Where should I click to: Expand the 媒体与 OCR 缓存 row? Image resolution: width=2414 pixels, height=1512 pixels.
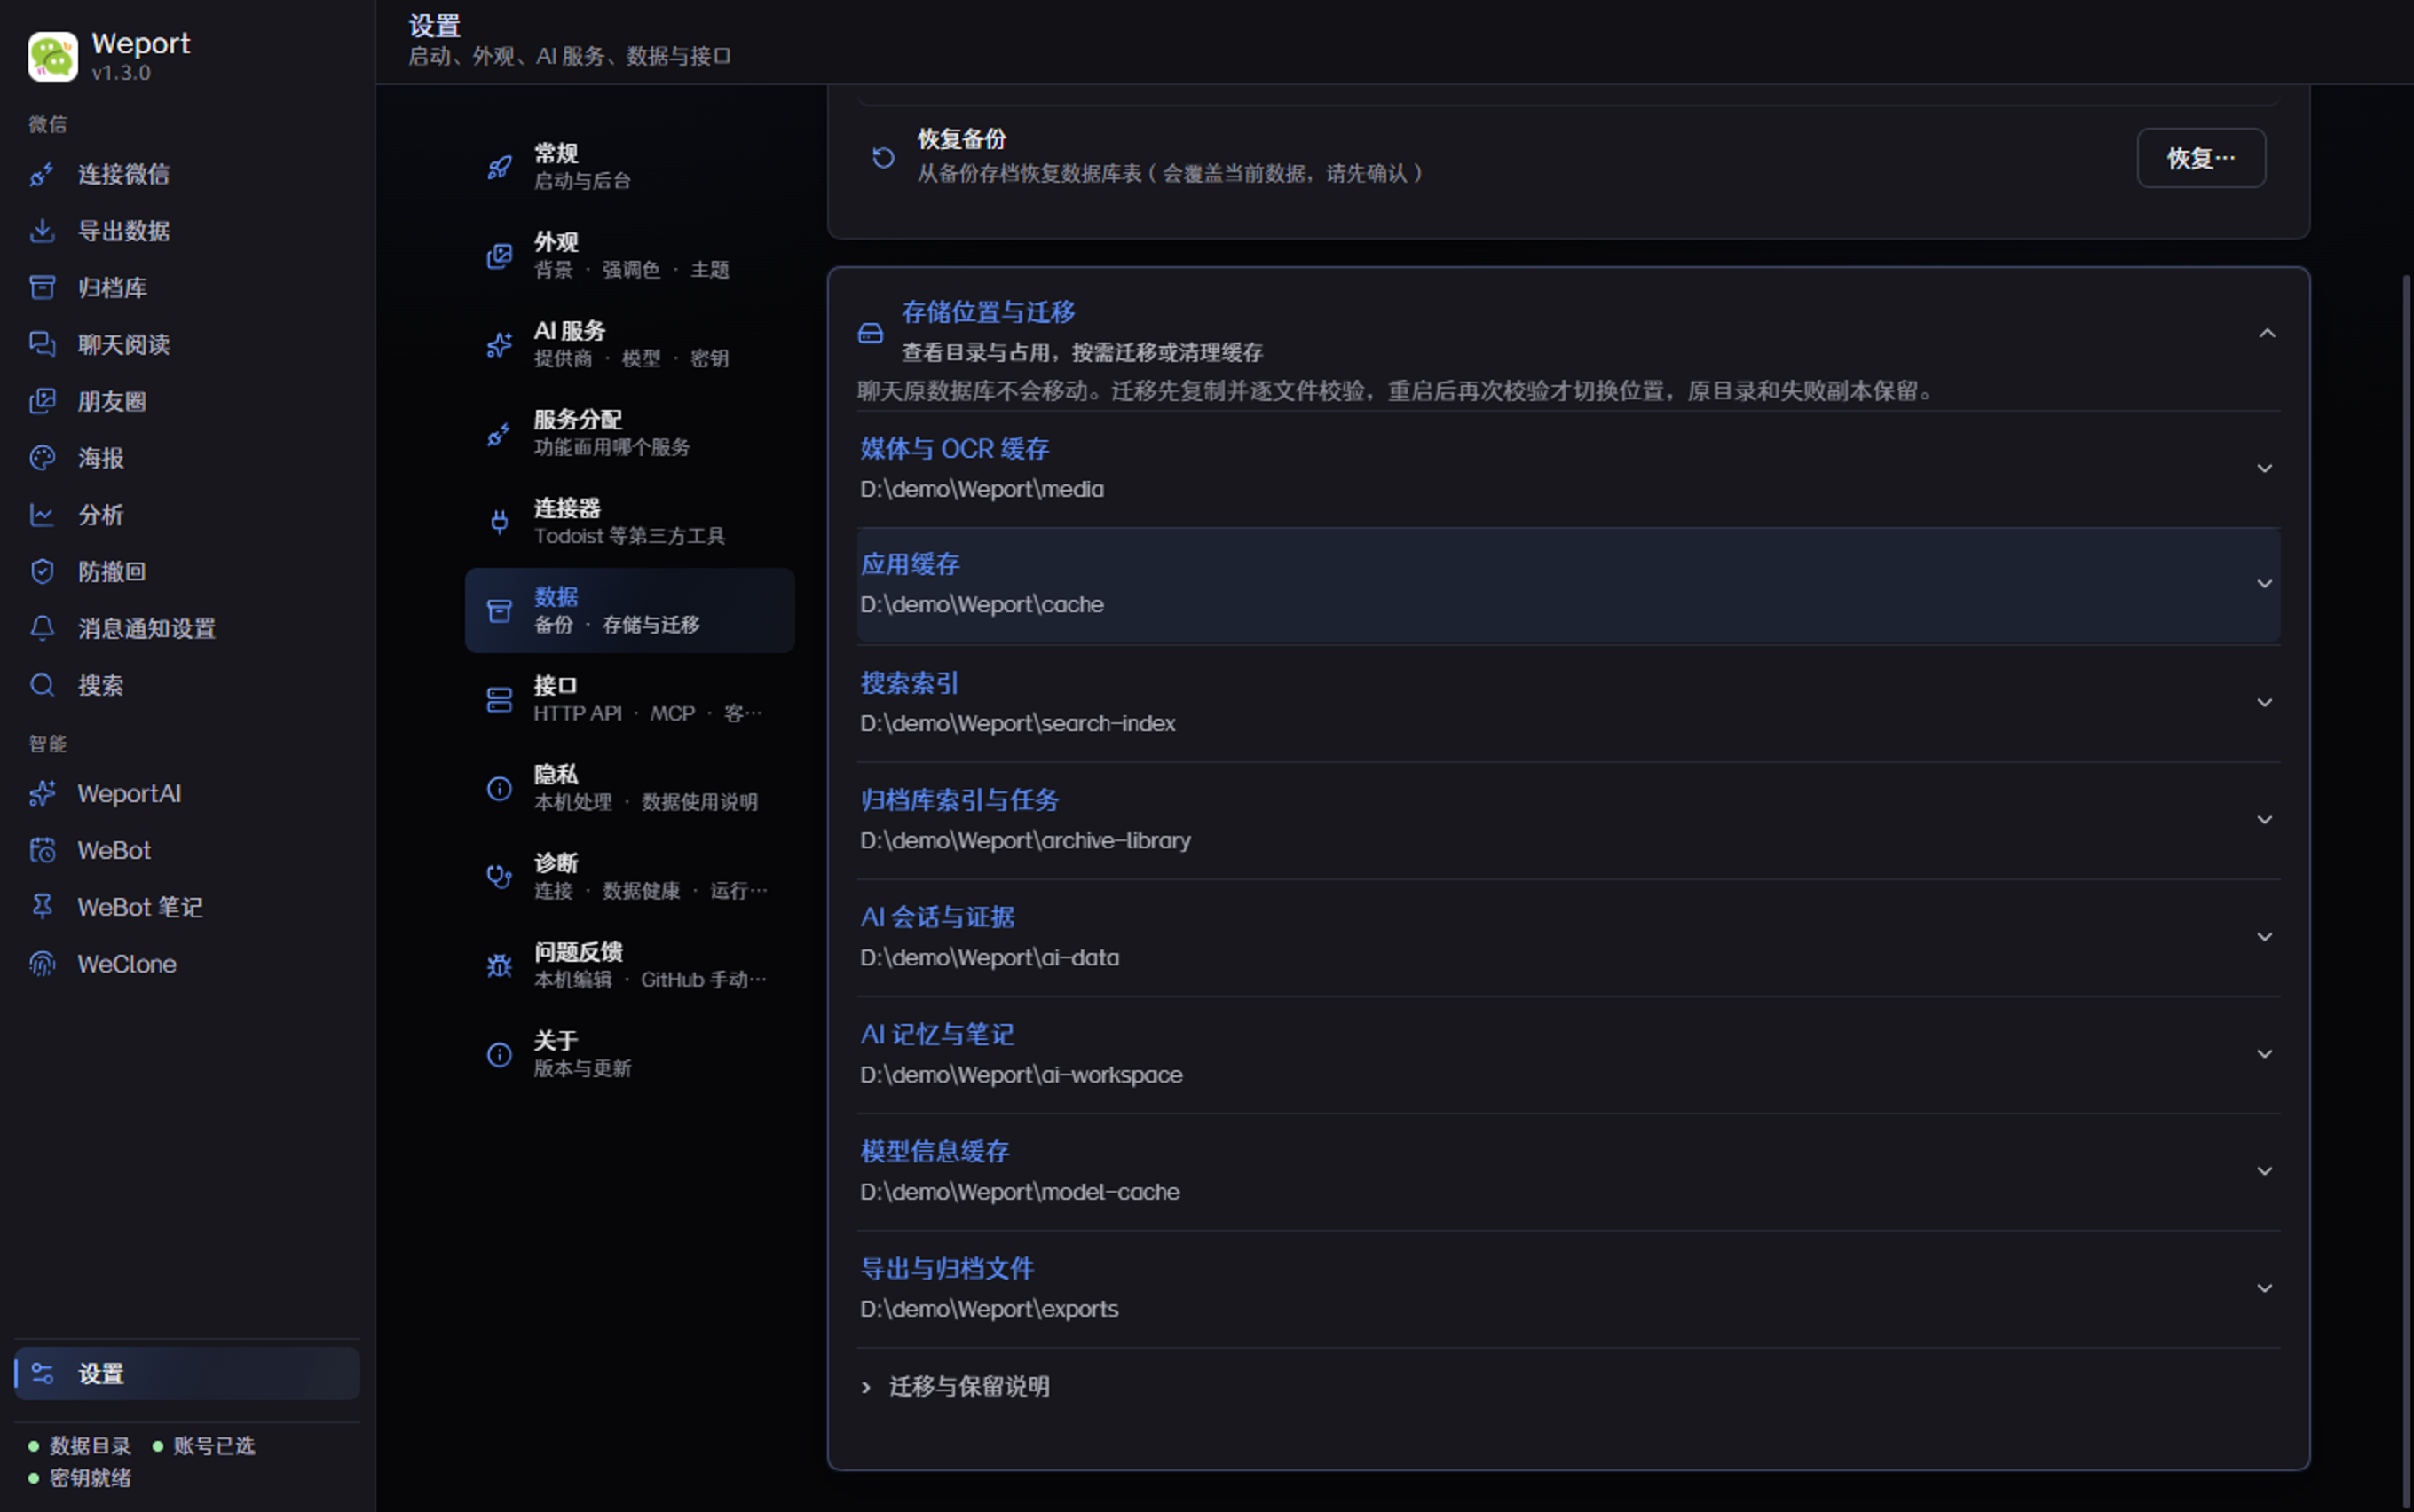coord(1568,468)
